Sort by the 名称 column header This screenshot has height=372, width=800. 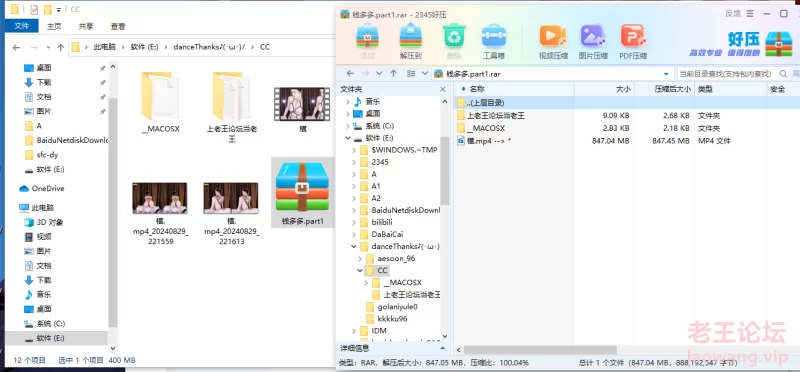[514, 89]
